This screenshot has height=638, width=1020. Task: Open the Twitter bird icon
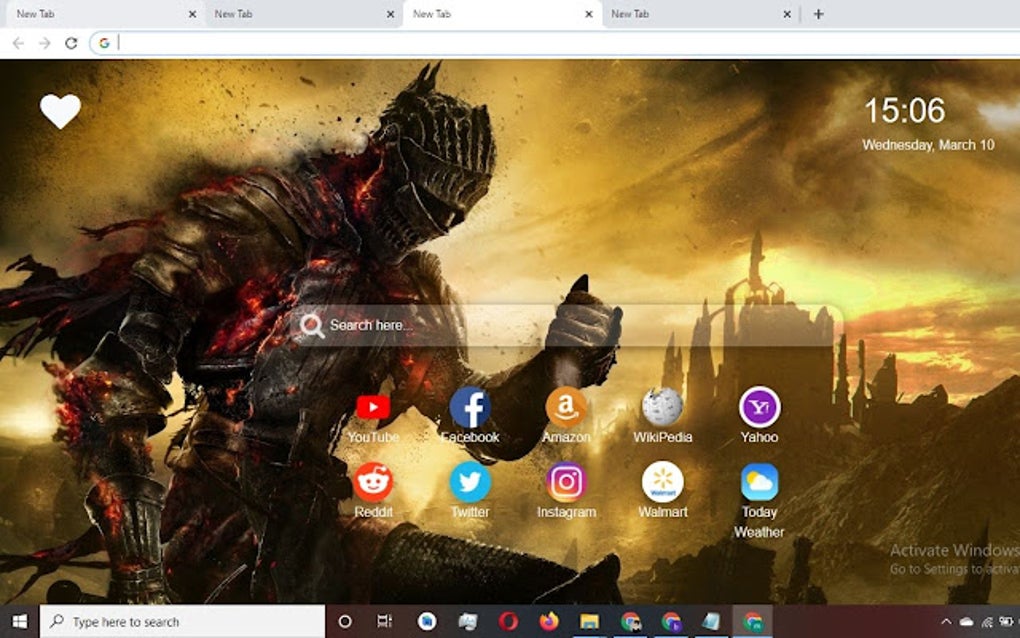470,482
